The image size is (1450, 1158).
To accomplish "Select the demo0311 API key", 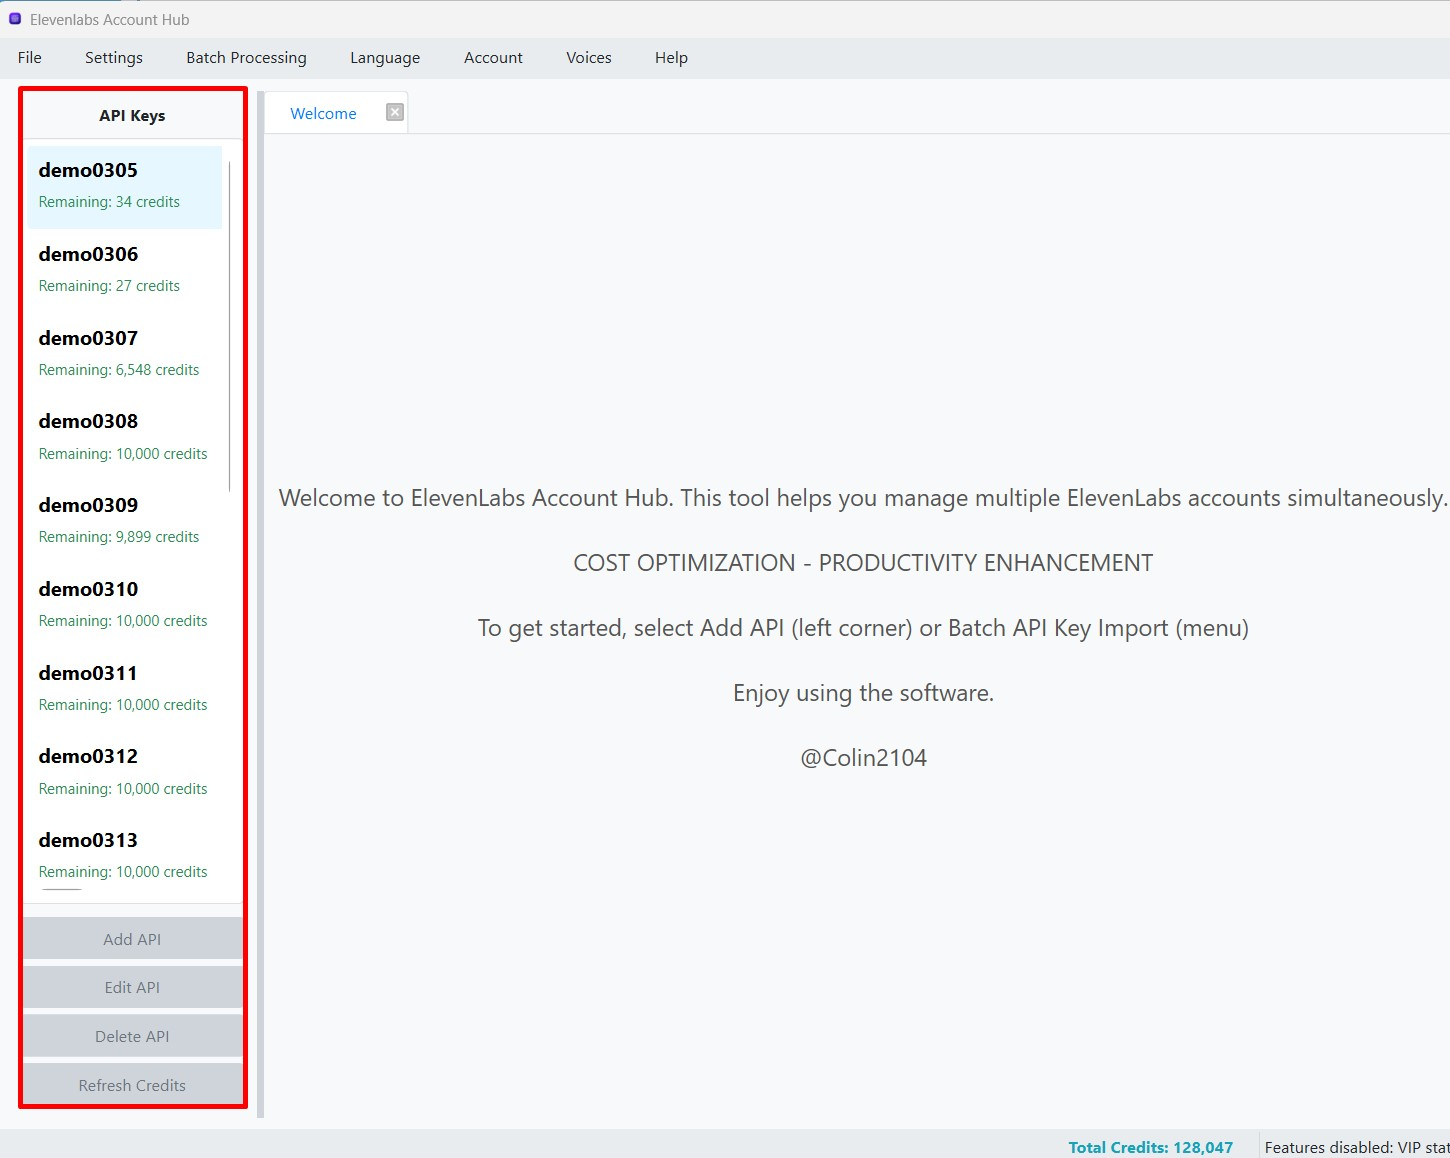I will click(124, 689).
